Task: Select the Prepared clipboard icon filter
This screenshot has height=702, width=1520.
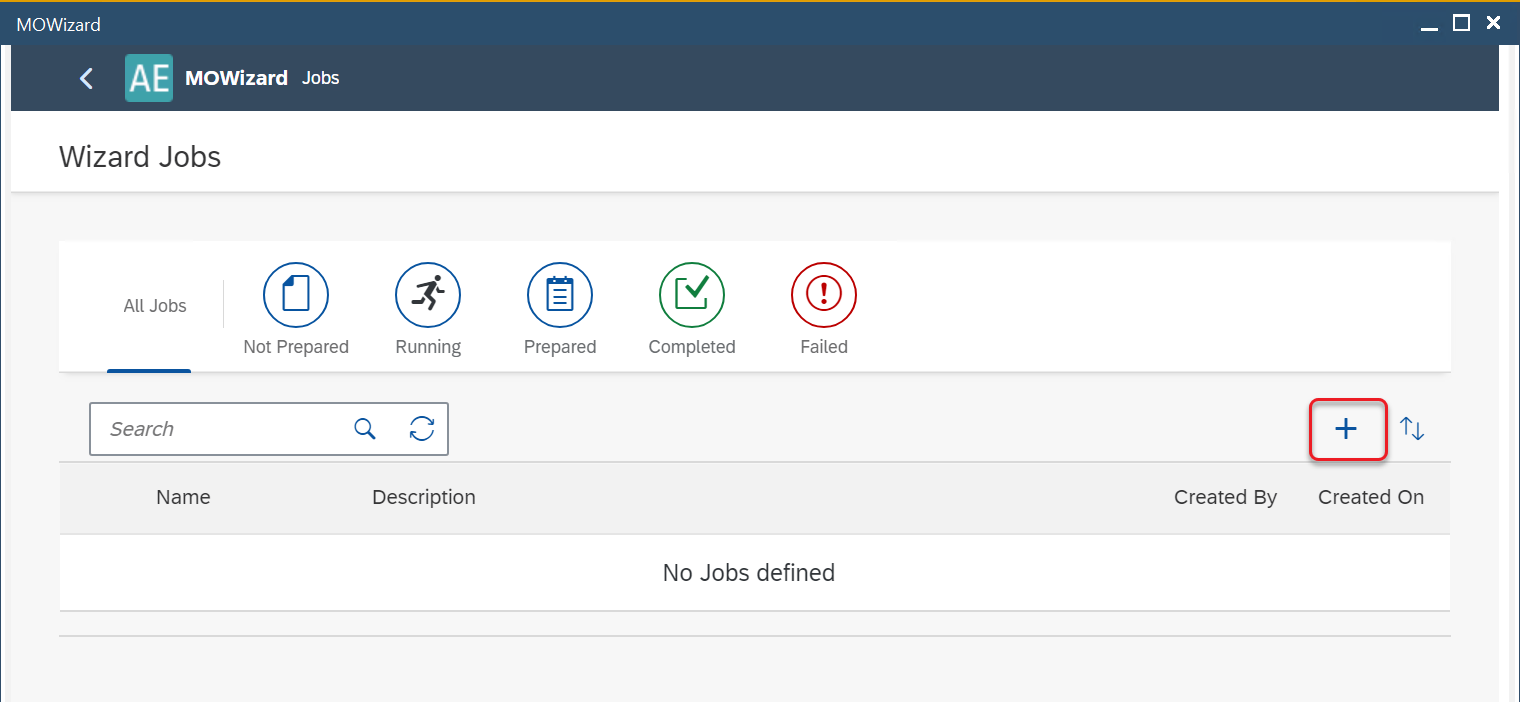Action: (560, 295)
